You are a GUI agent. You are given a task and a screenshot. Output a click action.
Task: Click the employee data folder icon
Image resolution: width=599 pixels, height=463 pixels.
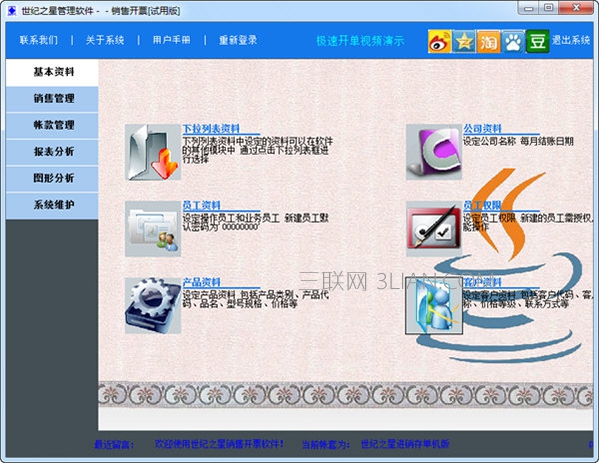pyautogui.click(x=153, y=229)
